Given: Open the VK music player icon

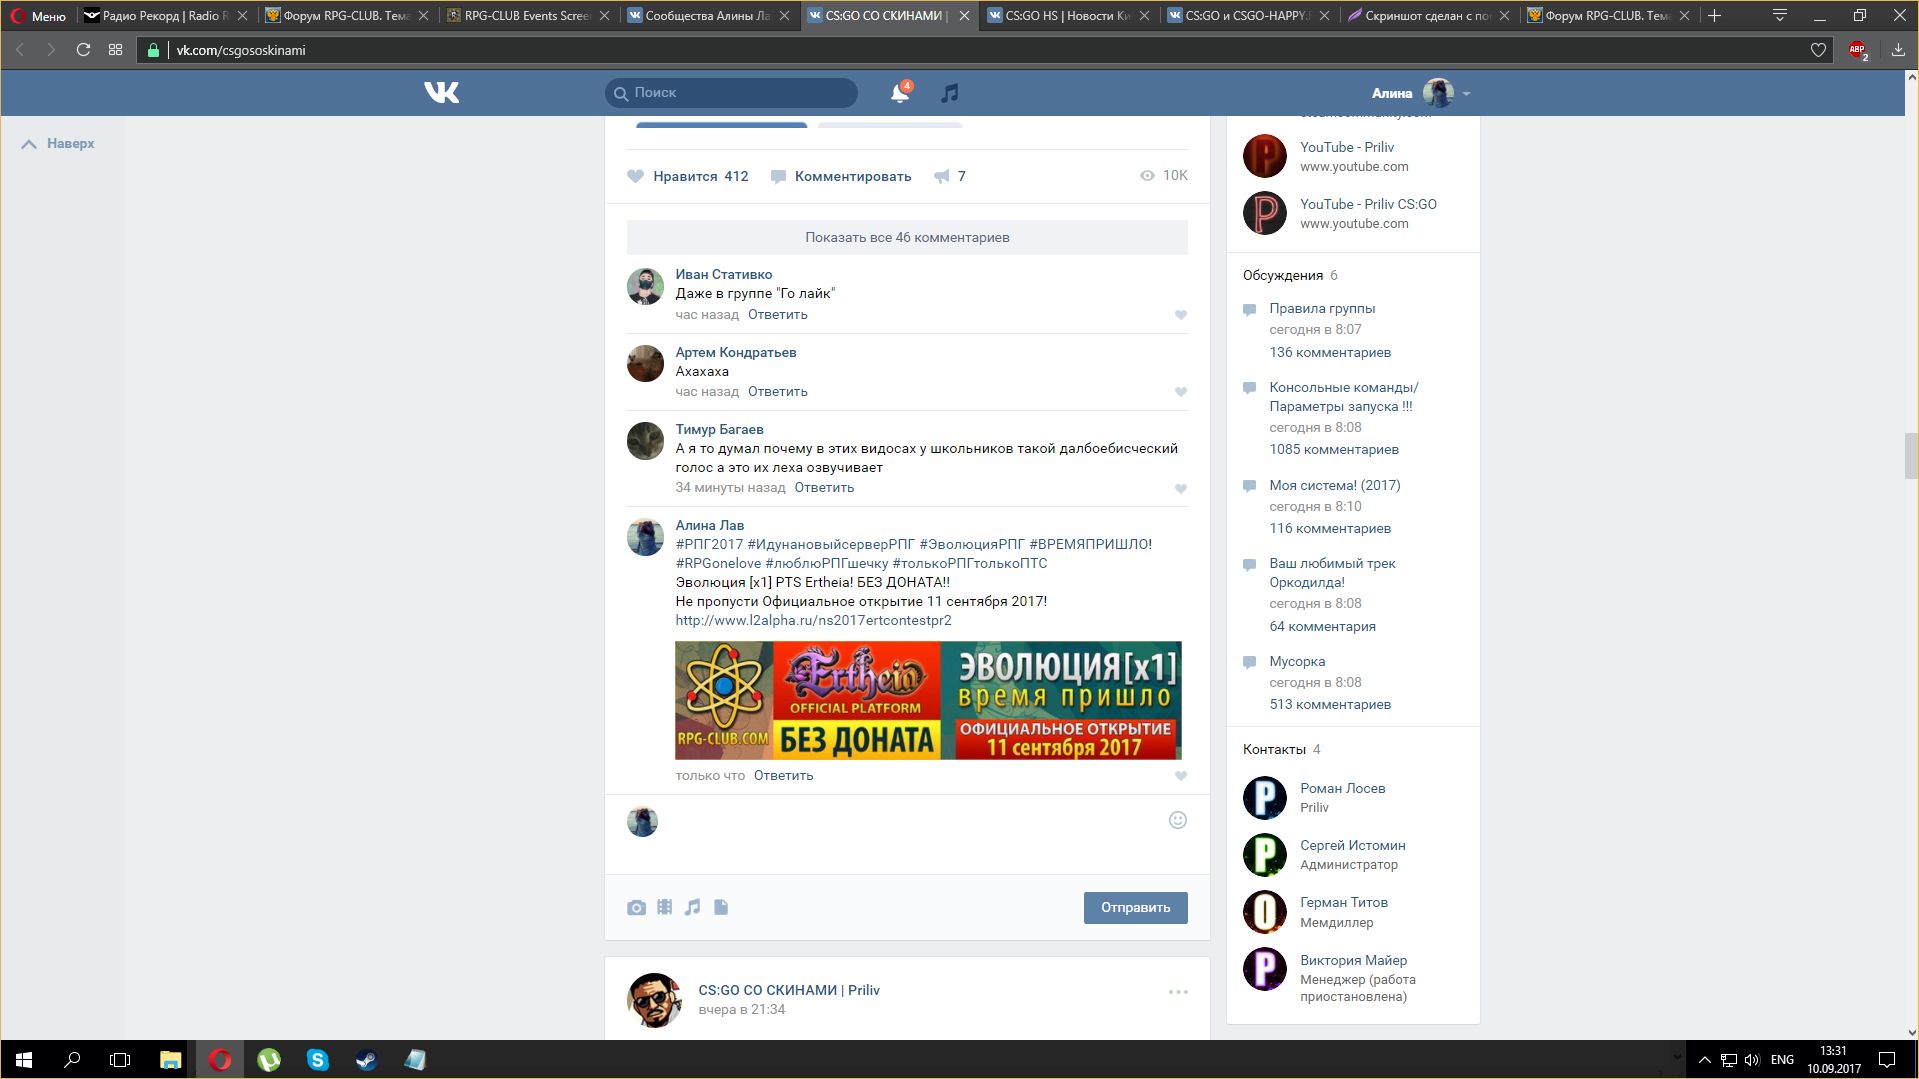Looking at the screenshot, I should (950, 93).
